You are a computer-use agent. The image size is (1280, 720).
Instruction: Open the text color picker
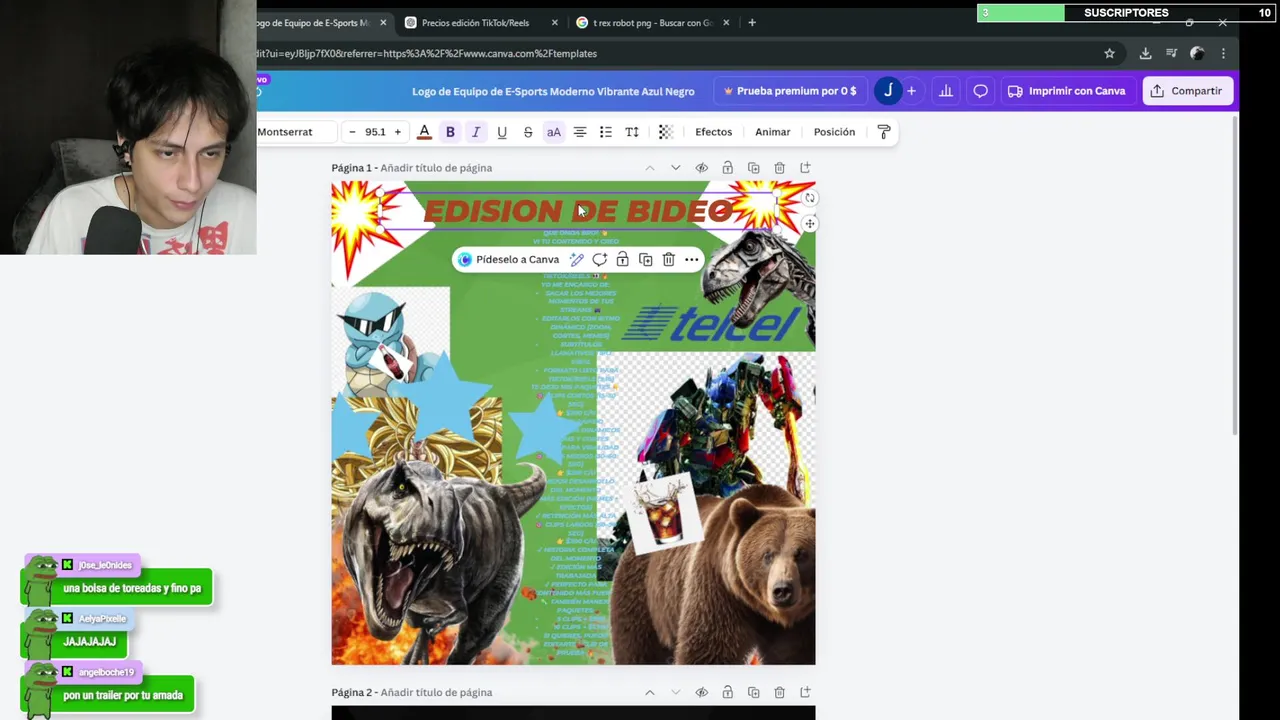click(424, 132)
